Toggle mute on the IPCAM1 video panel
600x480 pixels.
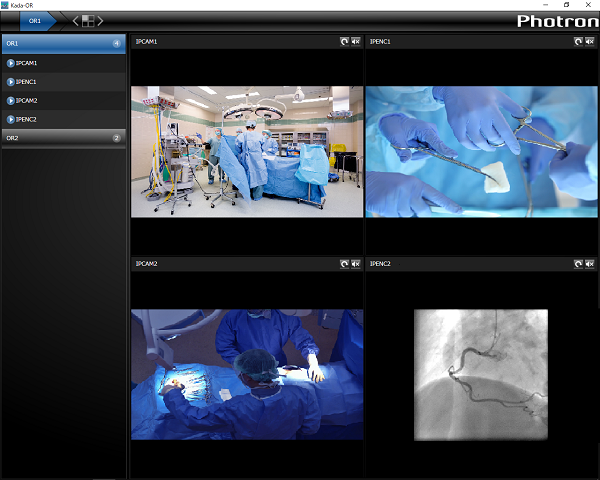point(355,42)
